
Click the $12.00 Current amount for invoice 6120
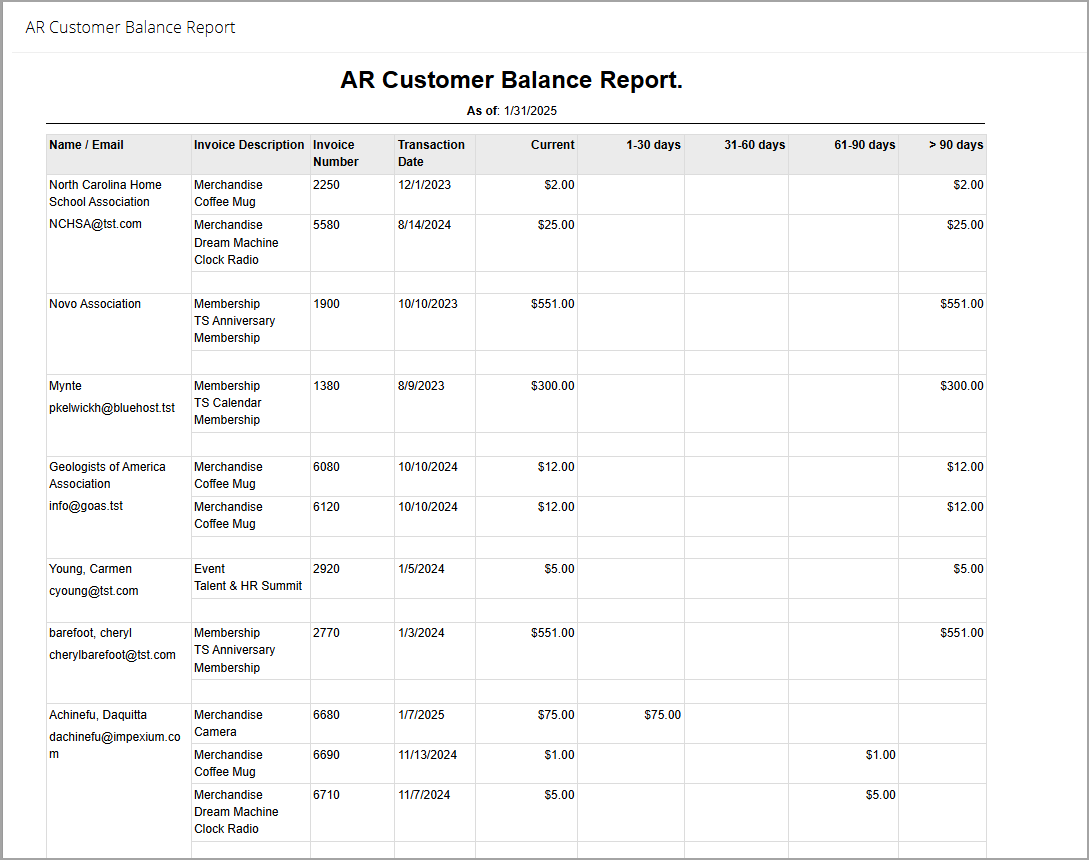click(x=556, y=506)
